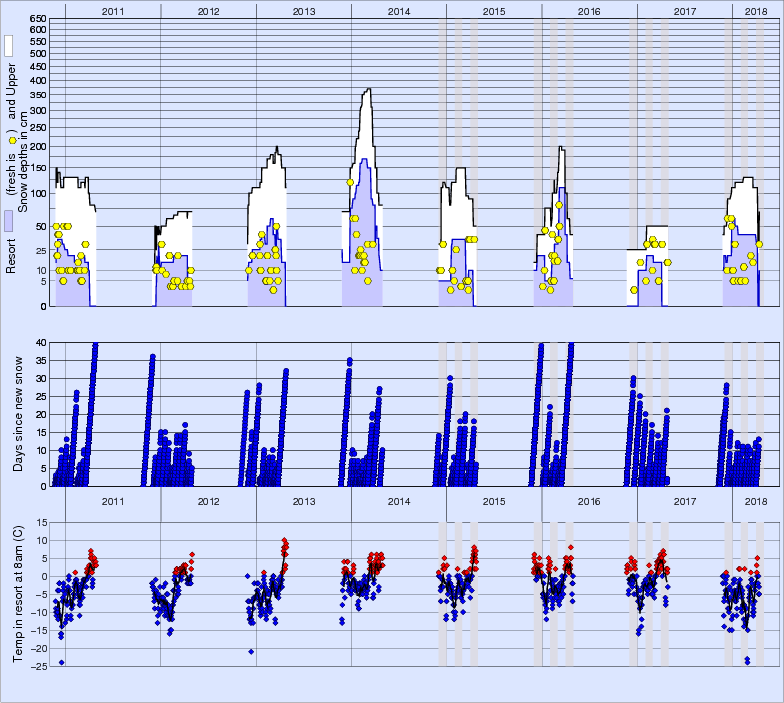This screenshot has width=784, height=703.
Task: Select the lavender Resort snow legend swatch
Action: (x=9, y=222)
